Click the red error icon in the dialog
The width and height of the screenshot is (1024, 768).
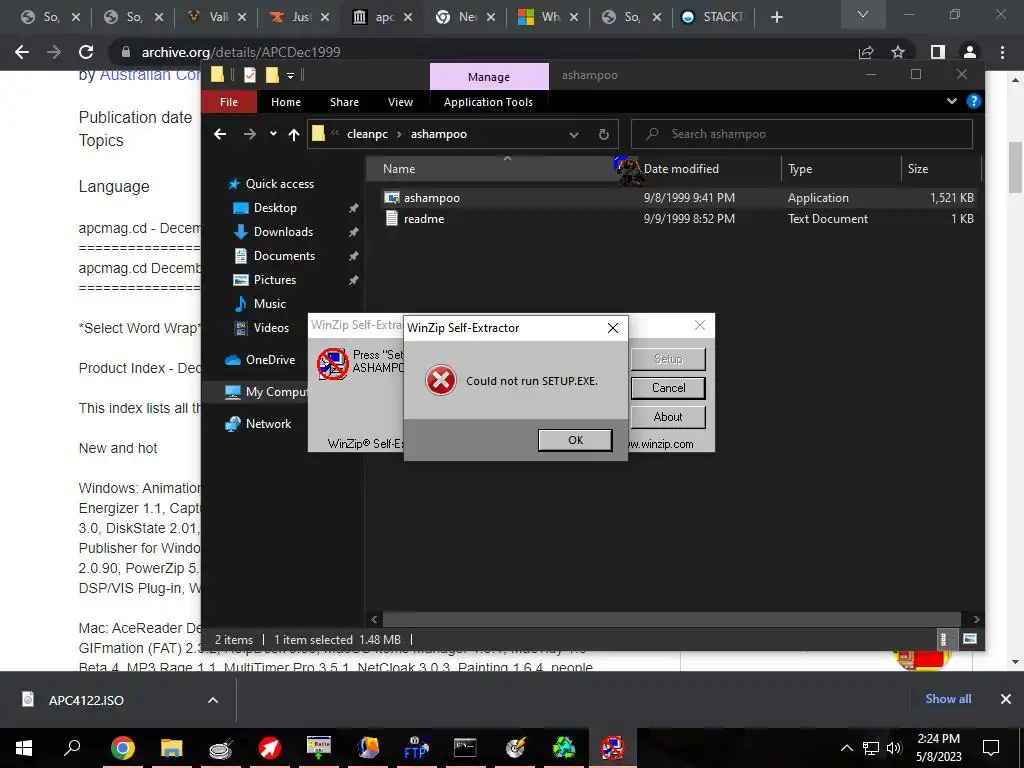coord(441,380)
